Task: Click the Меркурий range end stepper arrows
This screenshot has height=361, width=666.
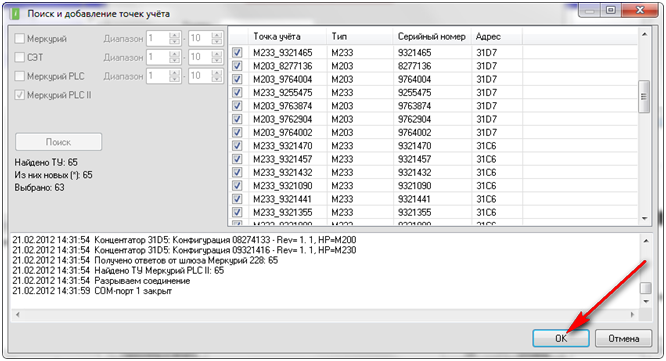Action: pos(217,38)
